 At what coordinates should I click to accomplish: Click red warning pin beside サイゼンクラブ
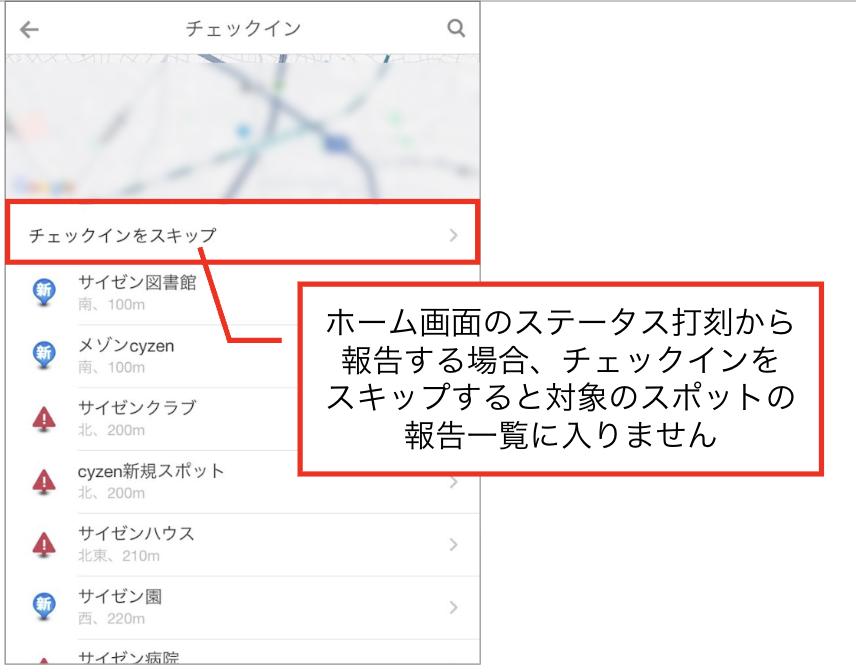click(44, 419)
